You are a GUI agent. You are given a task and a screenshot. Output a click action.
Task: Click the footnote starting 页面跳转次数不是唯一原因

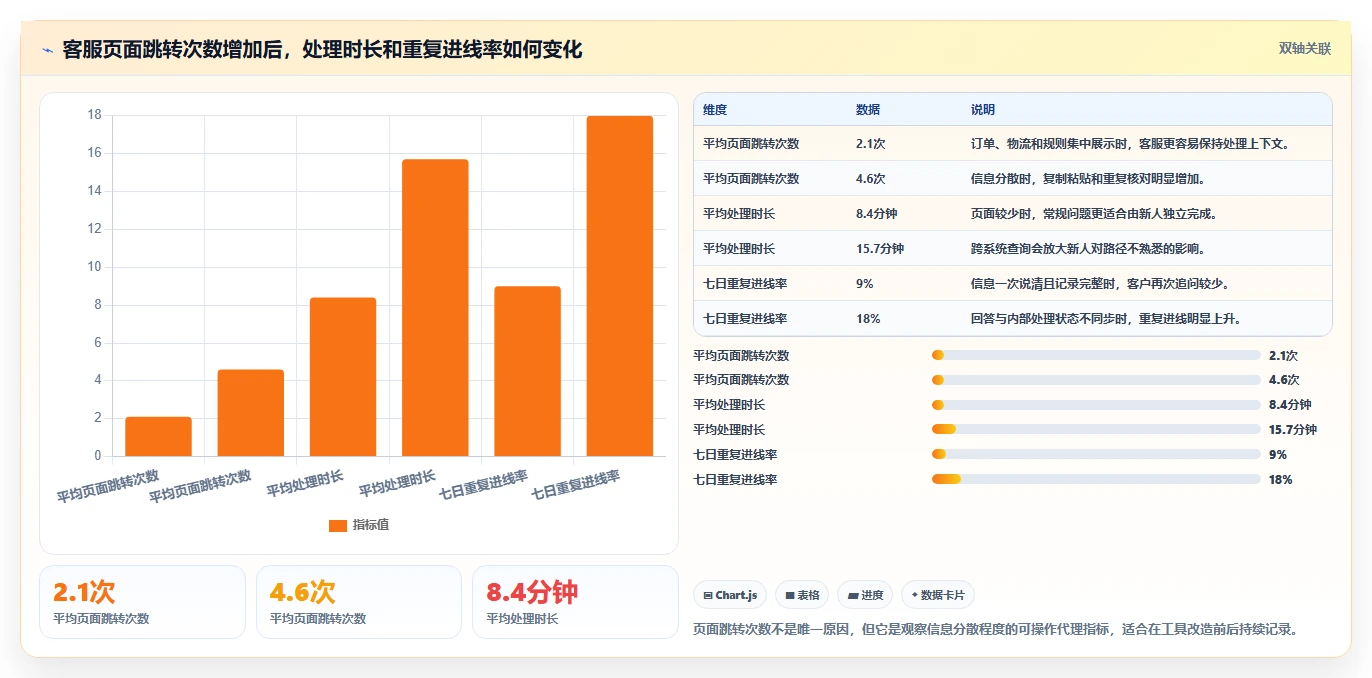(x=996, y=630)
